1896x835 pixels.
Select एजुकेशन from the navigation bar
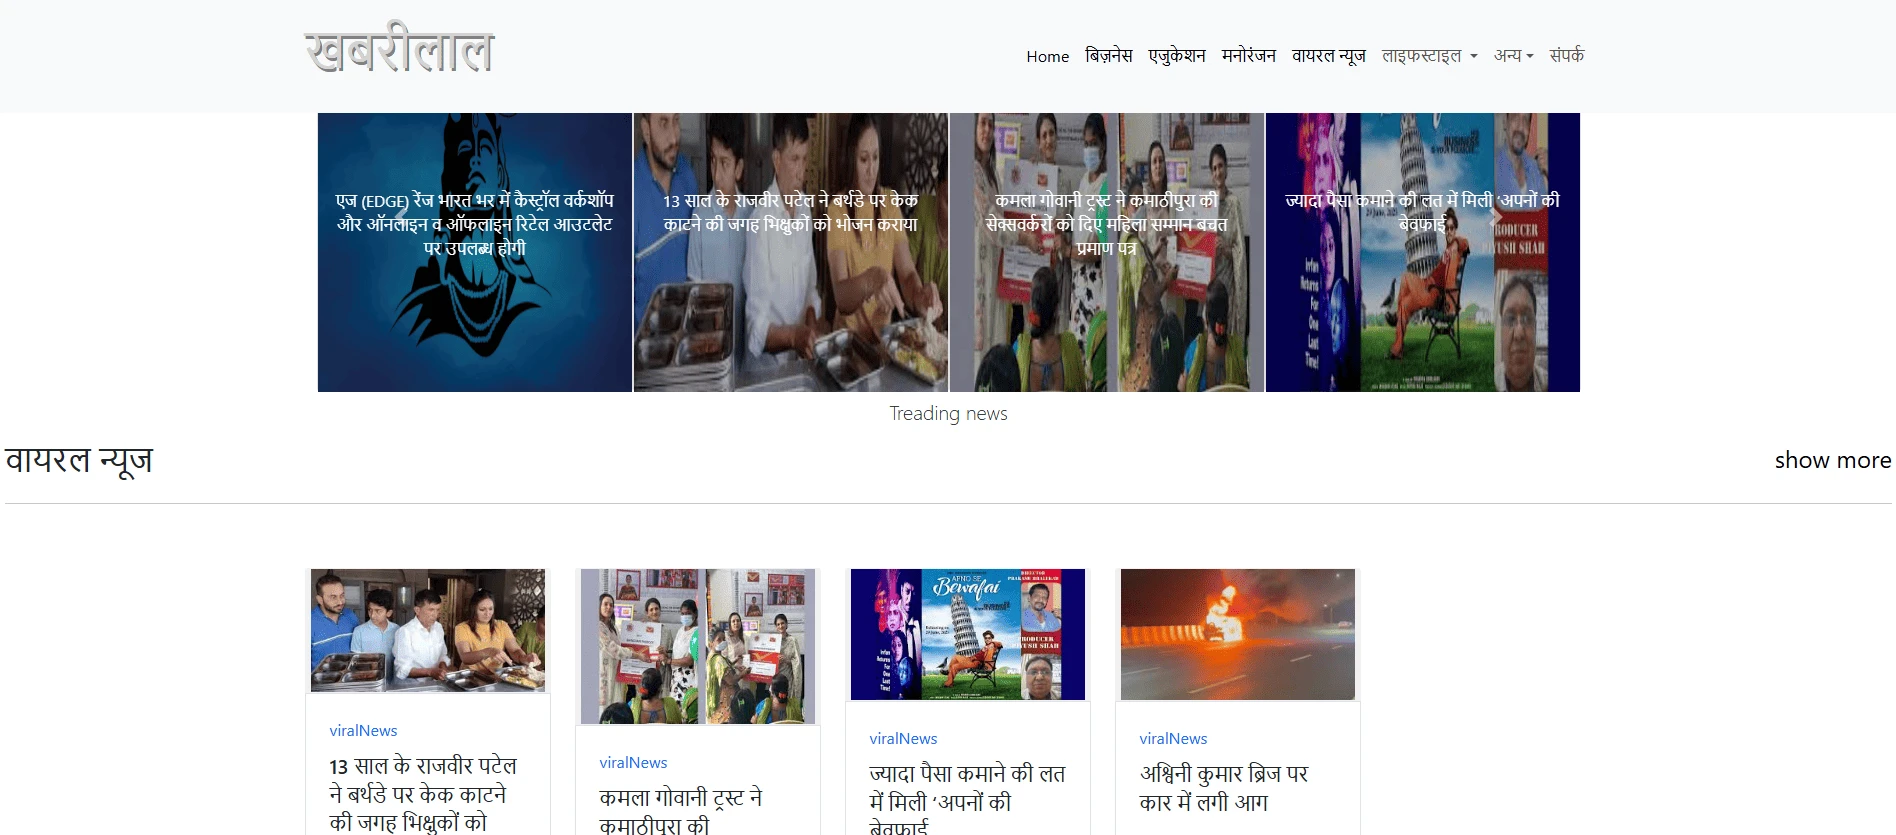(x=1176, y=56)
